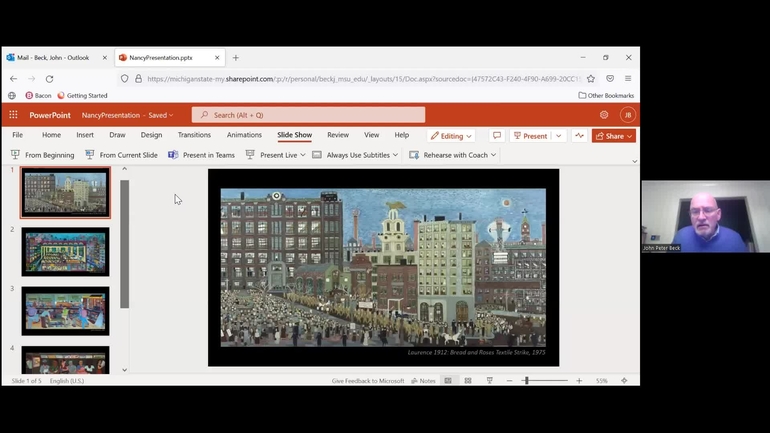Switch to the Design tab

pos(151,135)
